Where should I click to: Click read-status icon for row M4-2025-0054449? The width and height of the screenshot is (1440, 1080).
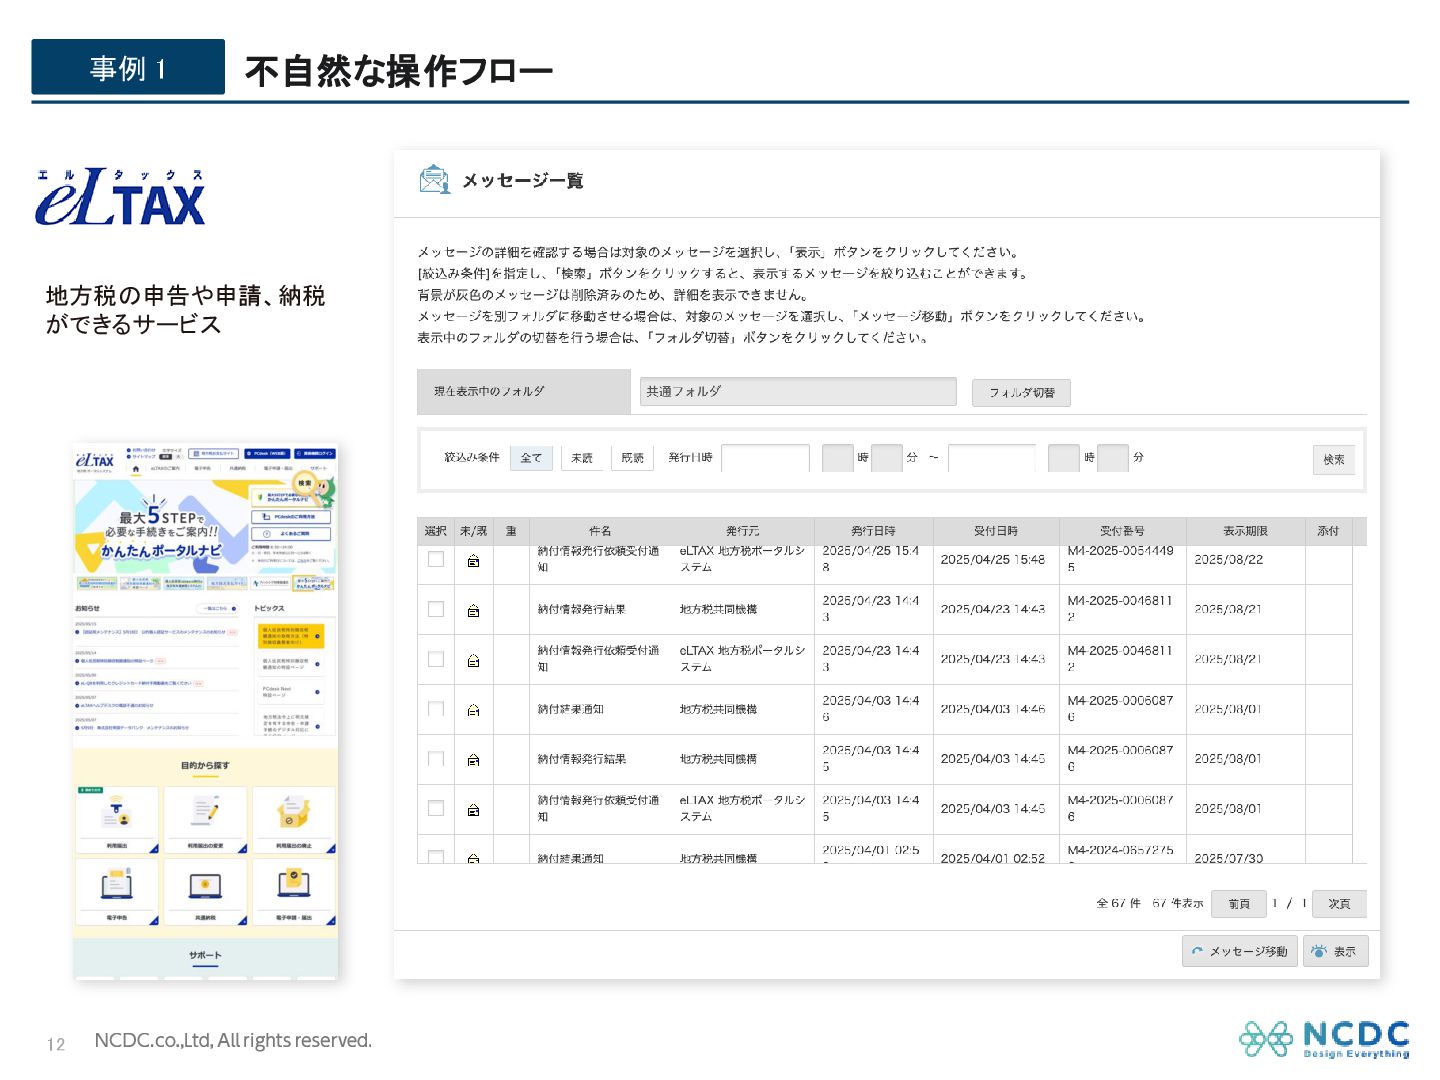point(474,561)
